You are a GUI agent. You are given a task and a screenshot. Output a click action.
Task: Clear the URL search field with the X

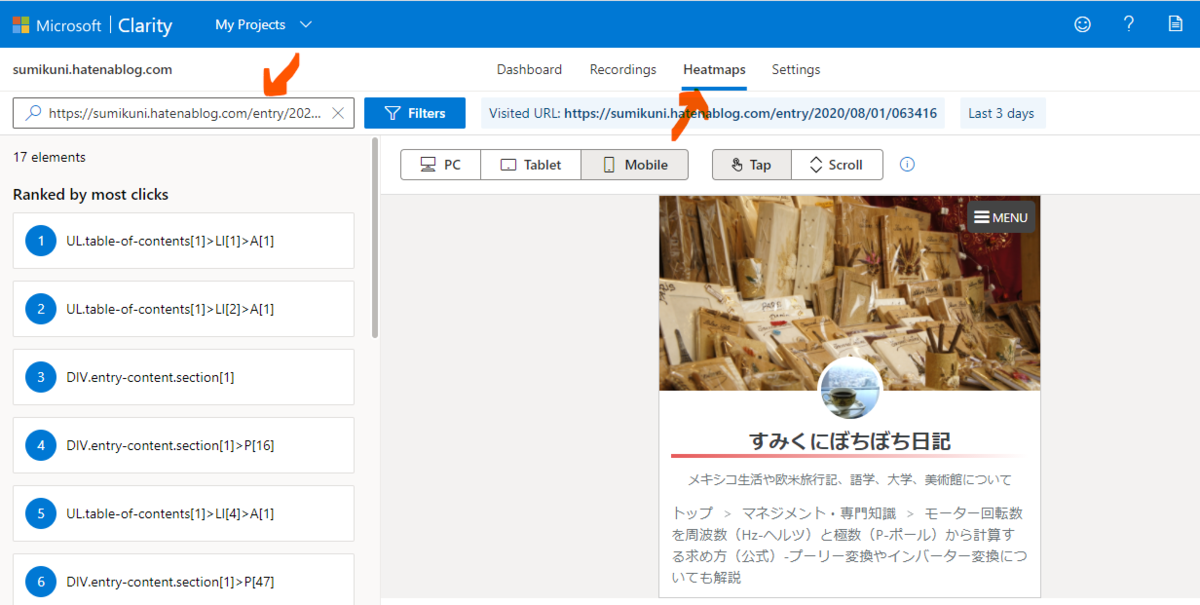tap(338, 112)
